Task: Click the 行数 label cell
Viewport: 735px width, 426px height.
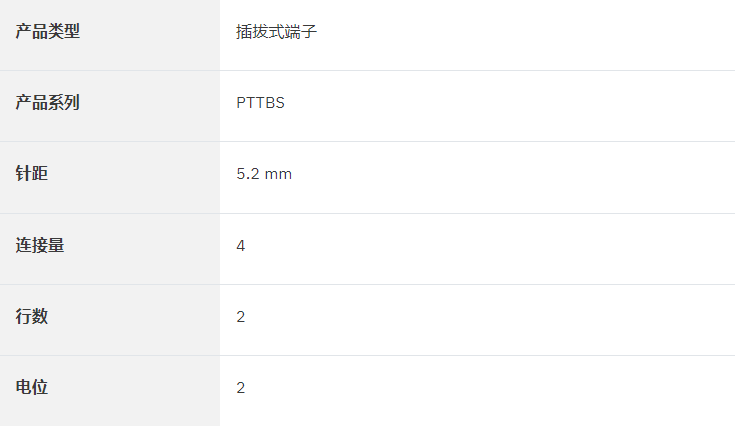Action: (x=110, y=320)
